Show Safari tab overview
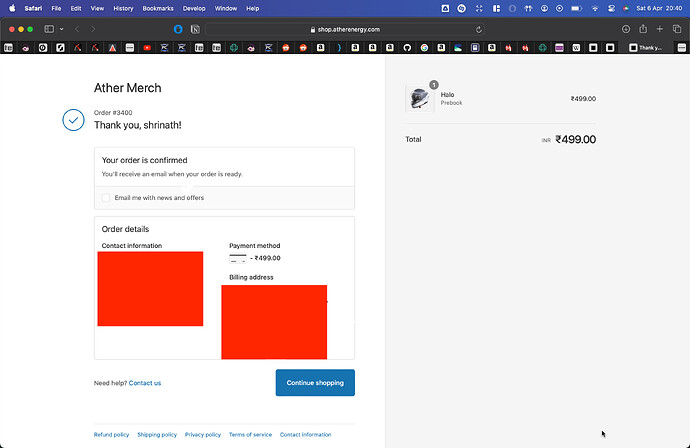 tap(677, 29)
